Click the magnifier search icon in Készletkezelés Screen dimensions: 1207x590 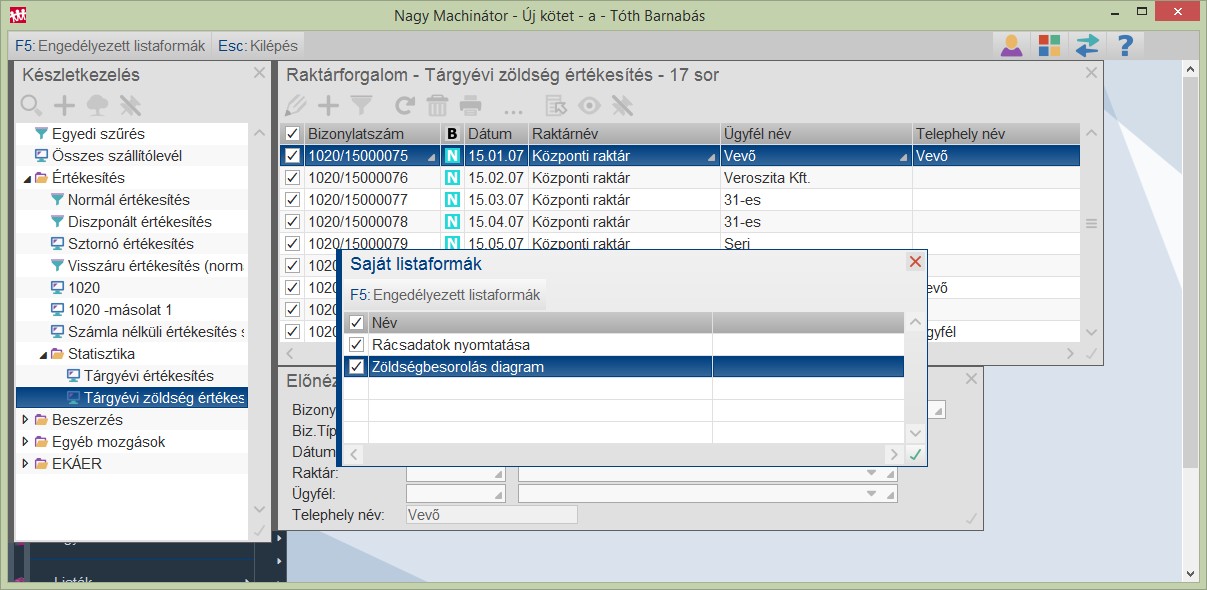31,105
